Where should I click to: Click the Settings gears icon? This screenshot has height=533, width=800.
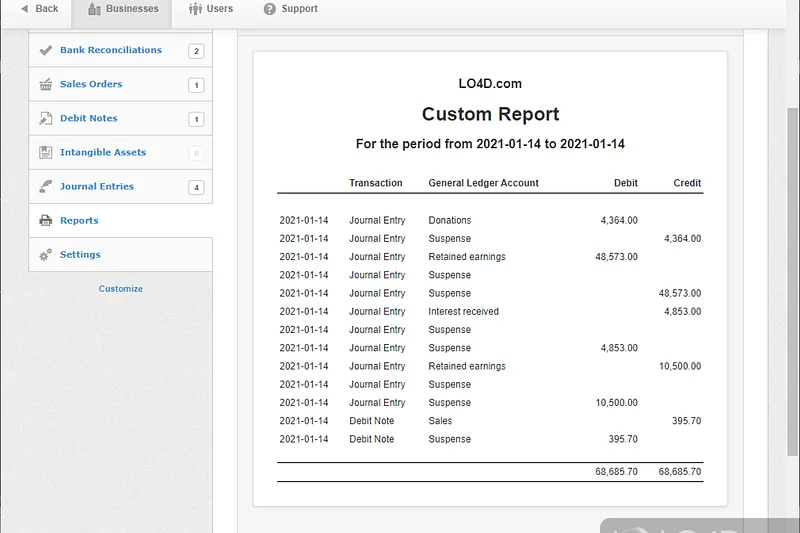(45, 255)
